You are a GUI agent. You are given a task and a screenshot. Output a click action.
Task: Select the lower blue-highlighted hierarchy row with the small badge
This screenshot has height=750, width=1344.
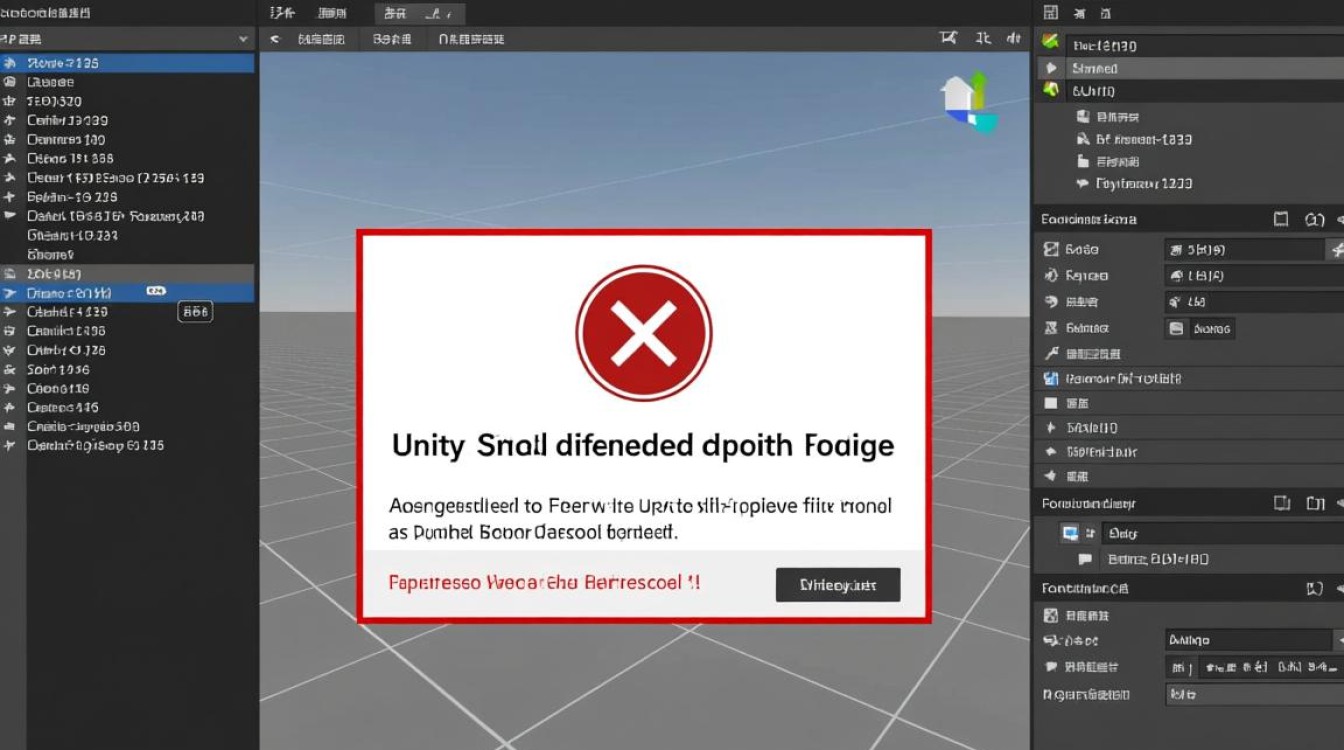127,293
